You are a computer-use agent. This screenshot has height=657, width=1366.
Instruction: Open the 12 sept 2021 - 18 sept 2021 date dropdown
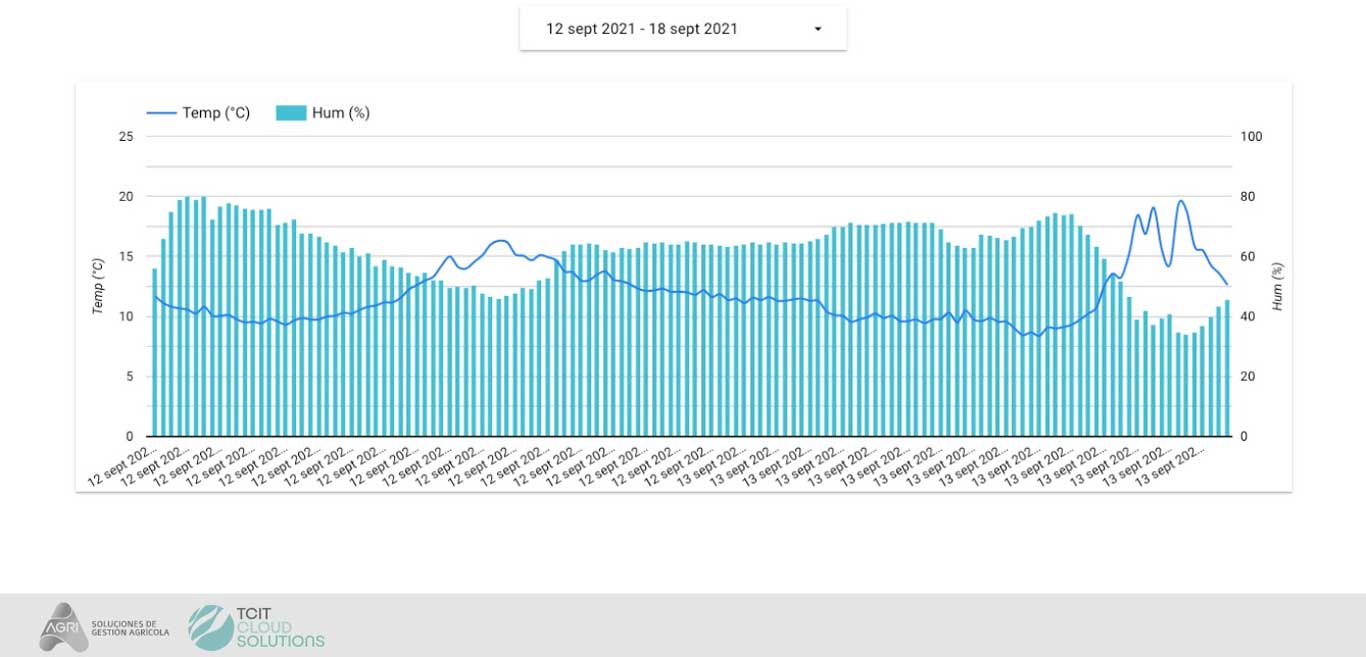point(683,29)
